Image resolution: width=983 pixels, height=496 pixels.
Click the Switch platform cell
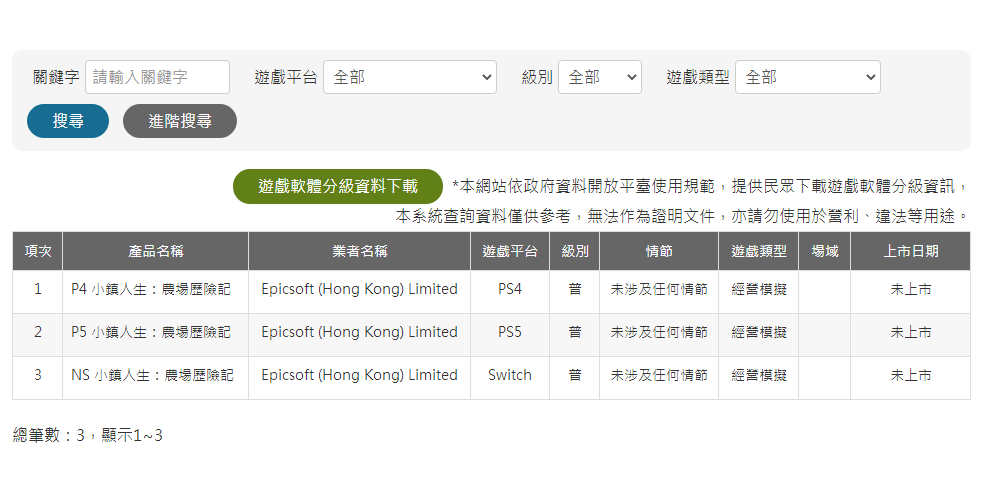coord(509,375)
